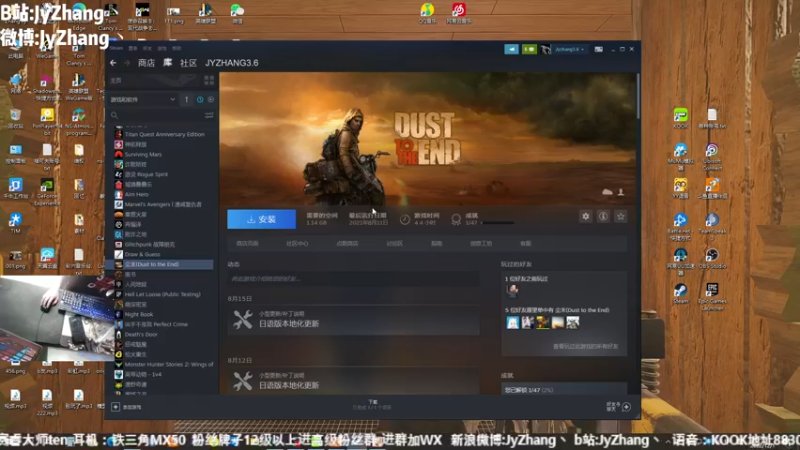Add Dust to the End to favorites
The image size is (800, 450).
pyautogui.click(x=620, y=216)
